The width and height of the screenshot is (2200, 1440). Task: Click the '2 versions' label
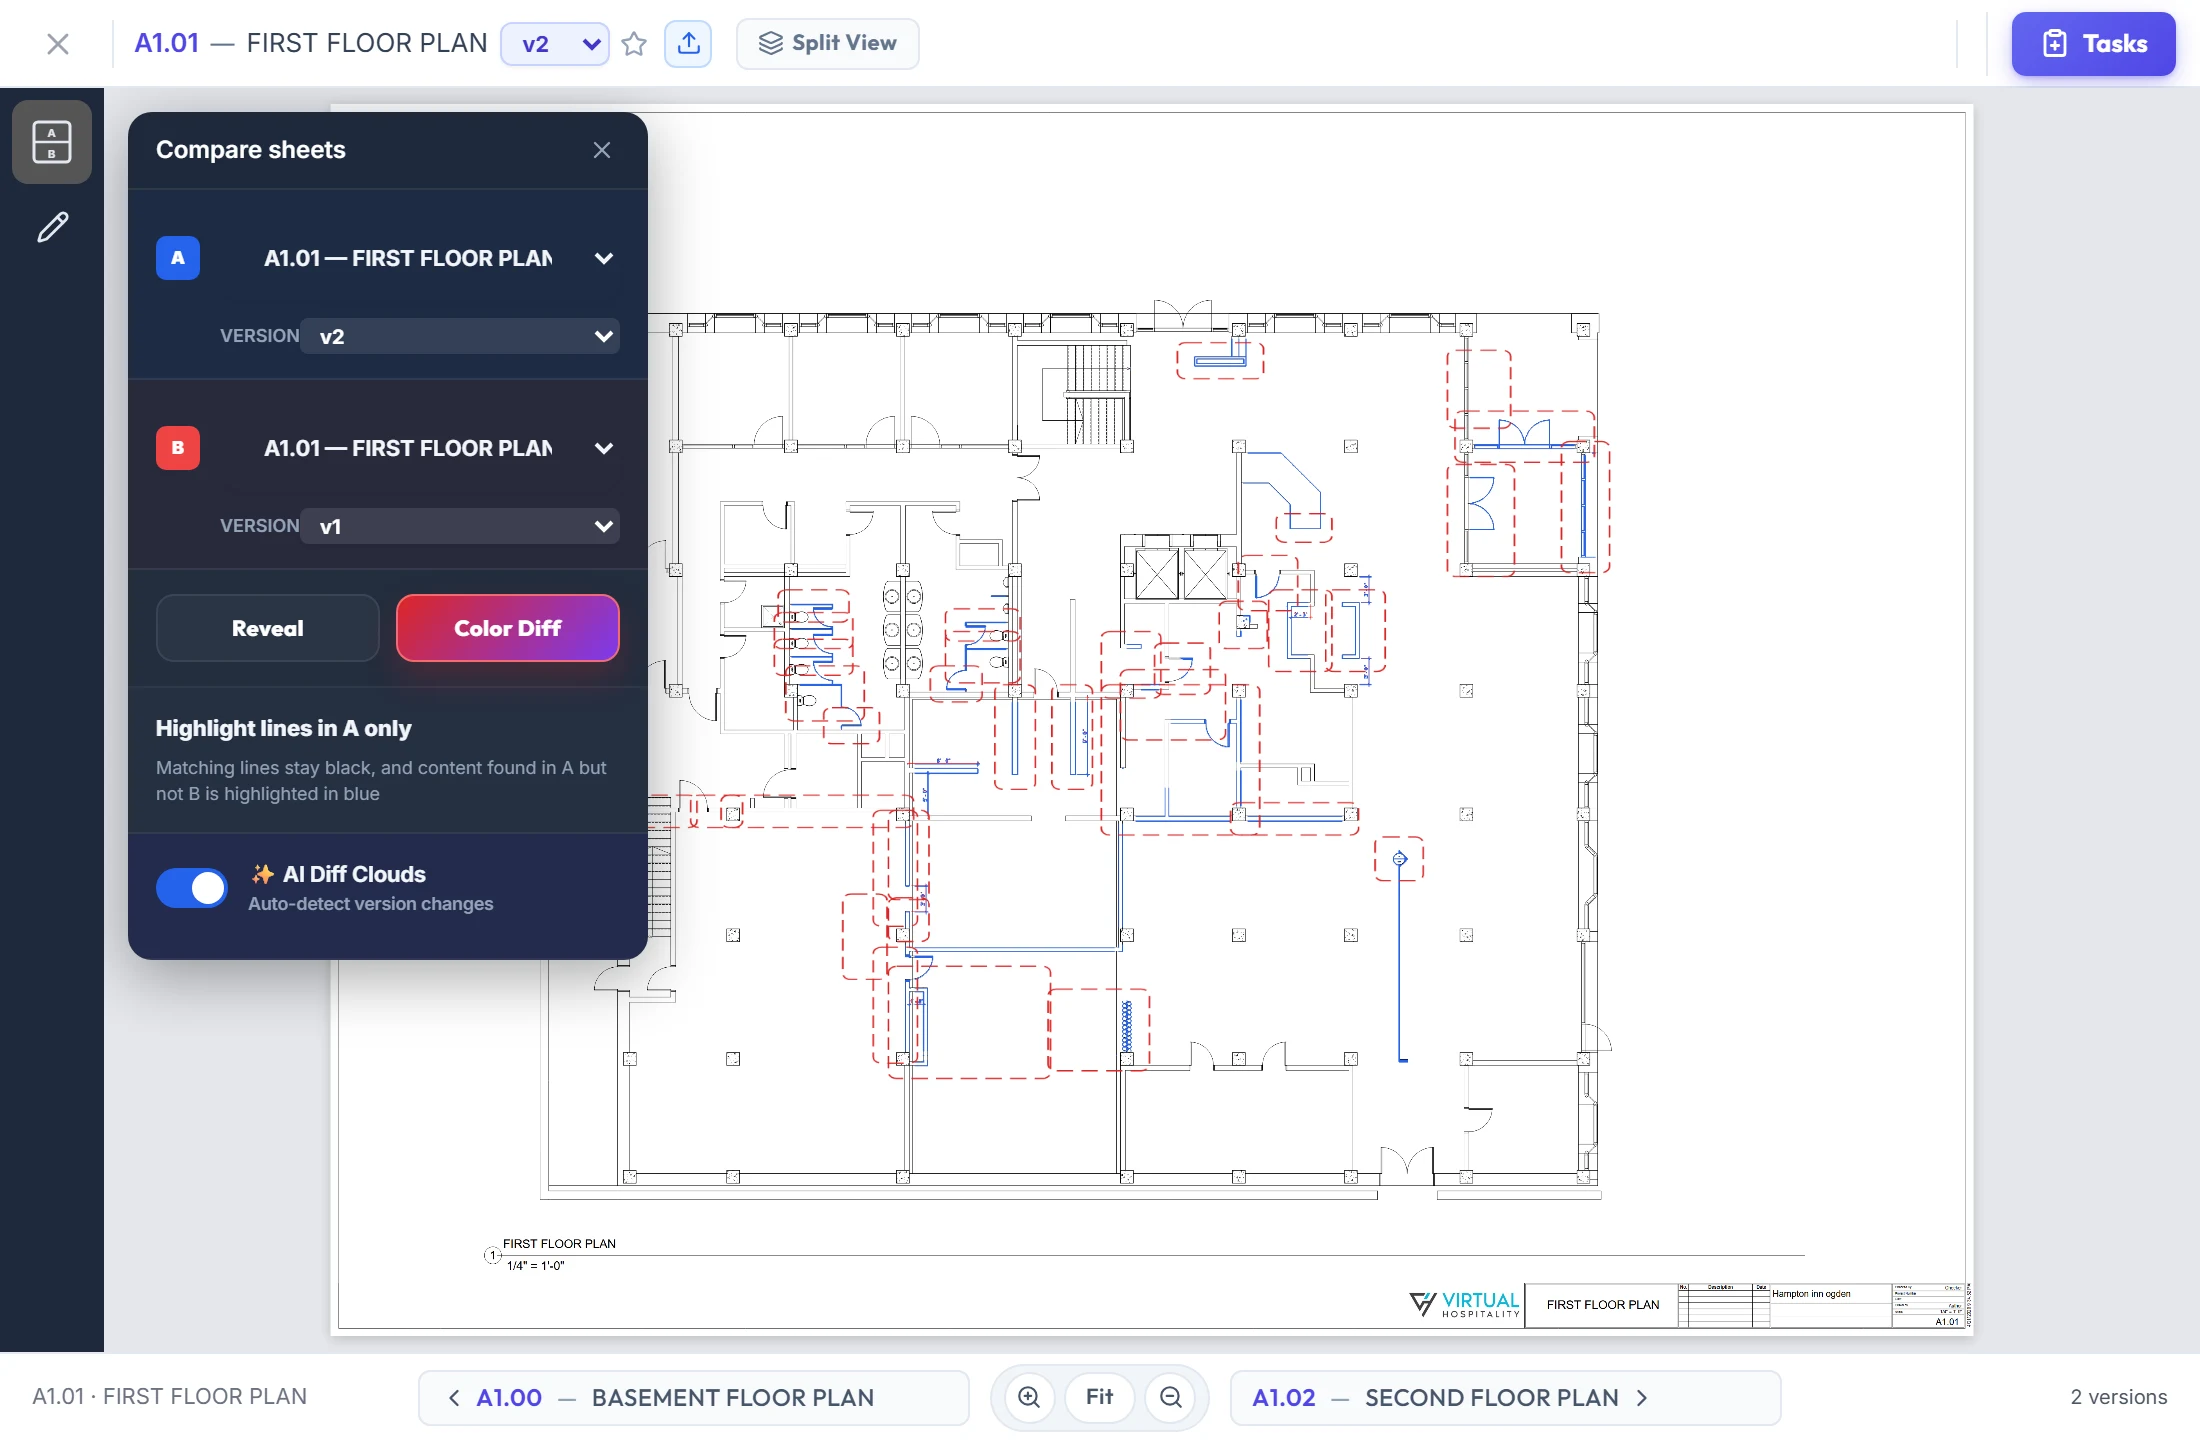click(x=2119, y=1397)
